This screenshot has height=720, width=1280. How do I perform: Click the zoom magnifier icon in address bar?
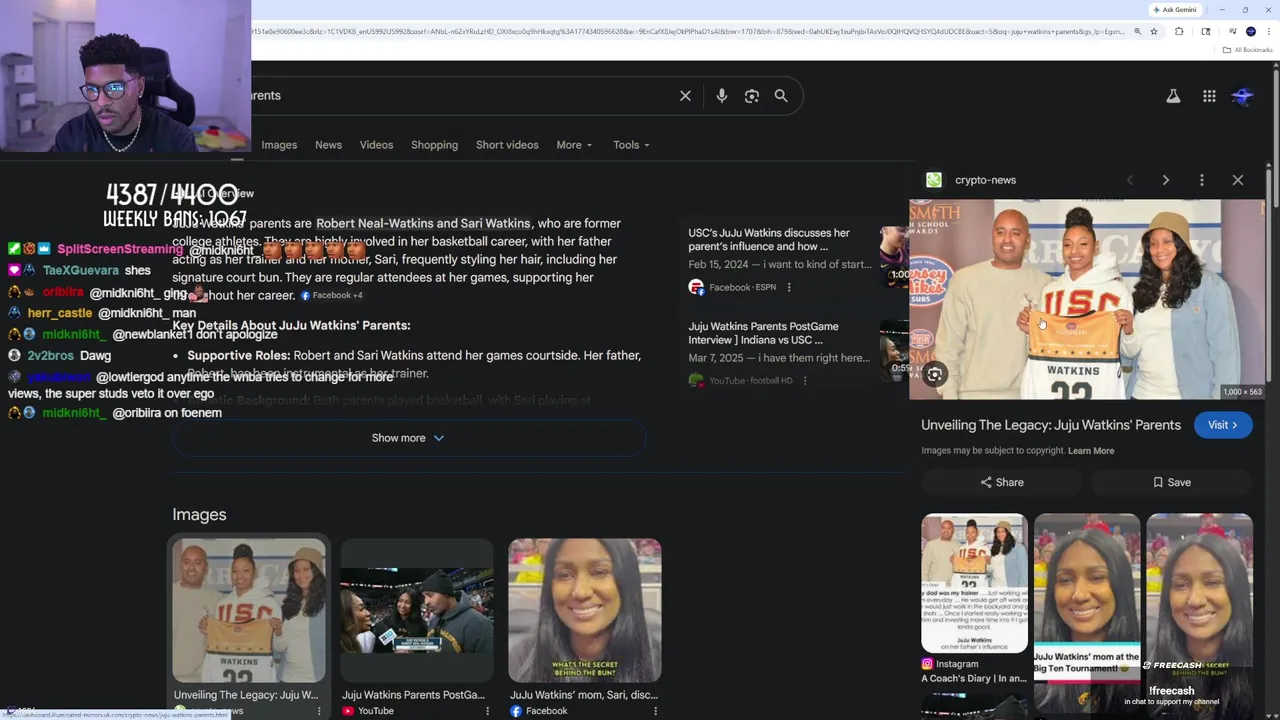pyautogui.click(x=1137, y=32)
